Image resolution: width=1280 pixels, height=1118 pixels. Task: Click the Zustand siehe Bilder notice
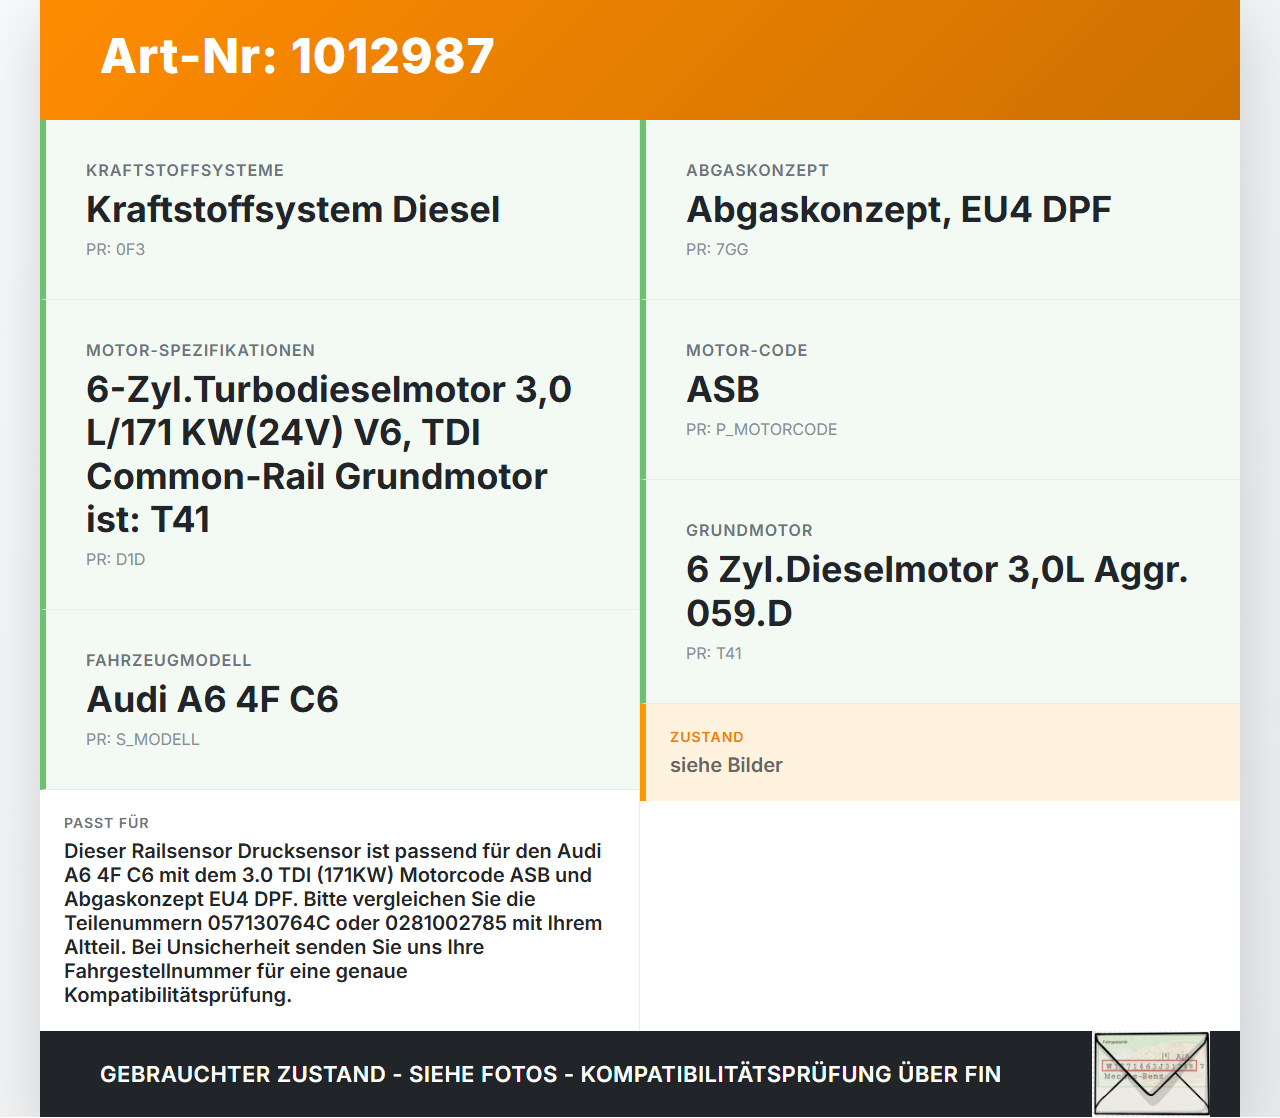[x=726, y=765]
